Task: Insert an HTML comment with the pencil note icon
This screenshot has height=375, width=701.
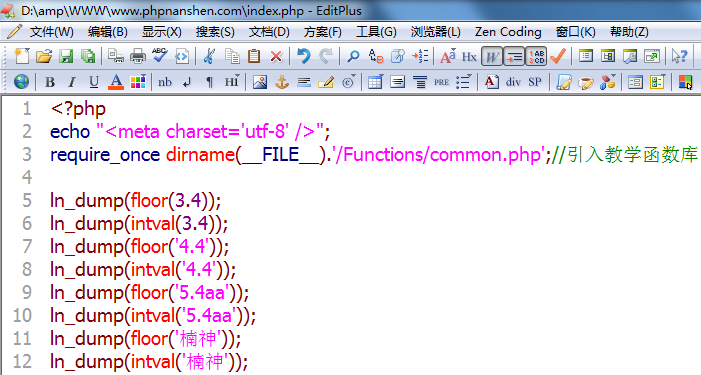Action: (x=326, y=82)
